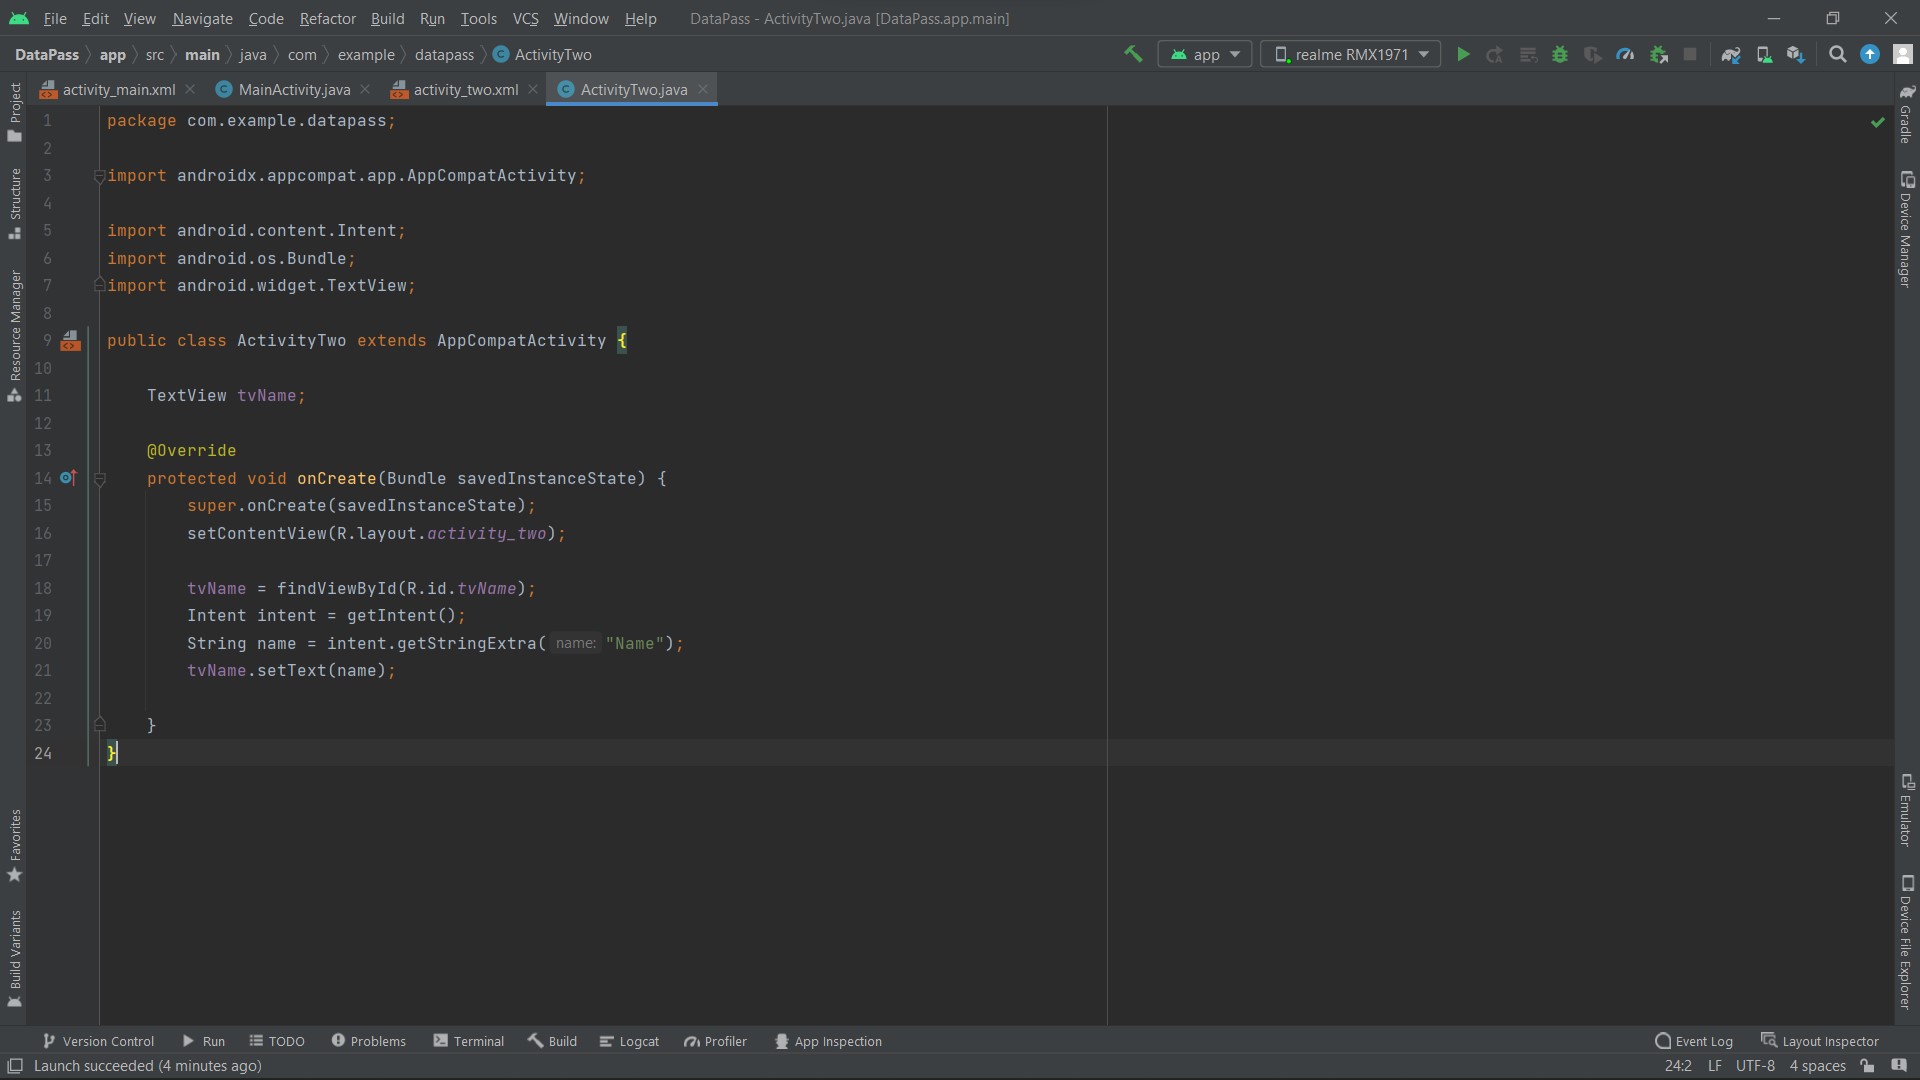Click the 24:2 caret position indicator
The image size is (1920, 1080).
pos(1678,1066)
